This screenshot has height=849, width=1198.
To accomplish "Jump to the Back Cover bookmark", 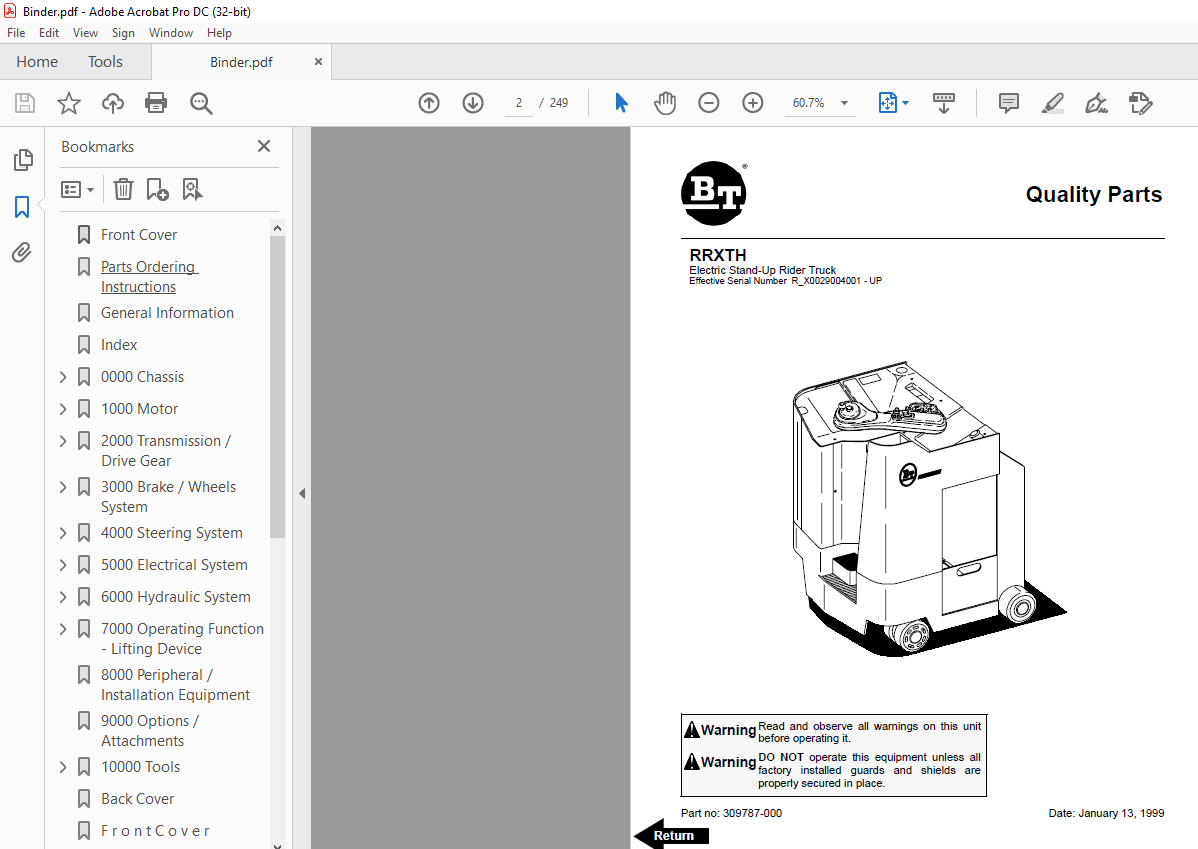I will coord(138,799).
